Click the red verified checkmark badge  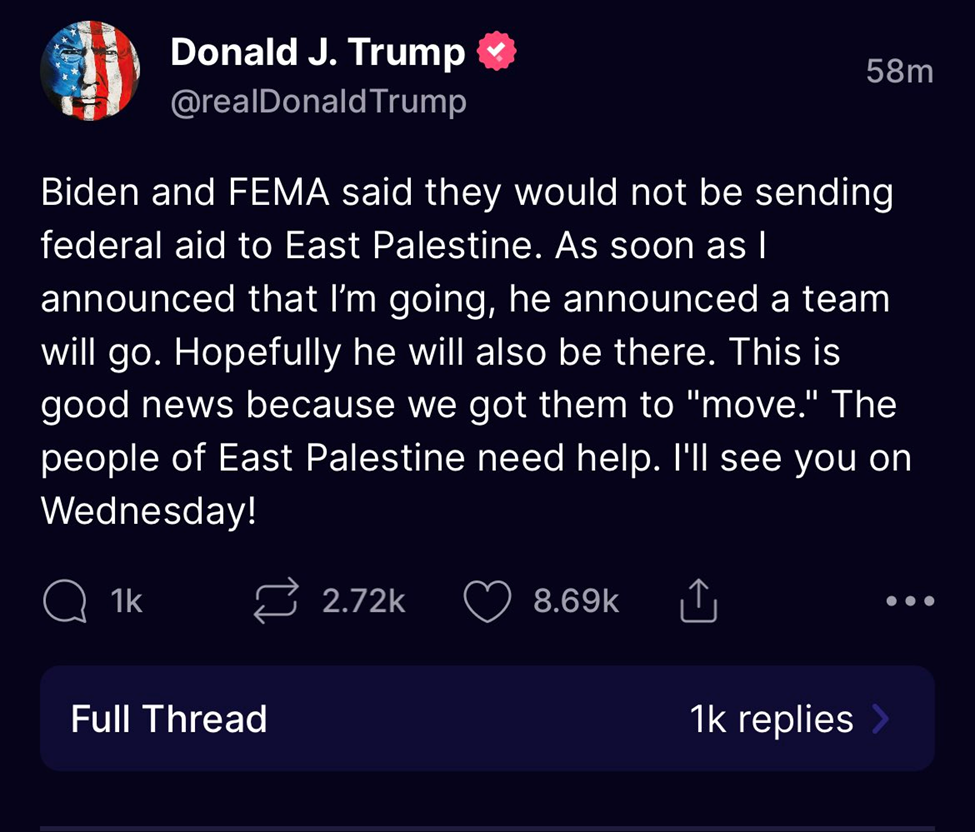click(x=497, y=53)
